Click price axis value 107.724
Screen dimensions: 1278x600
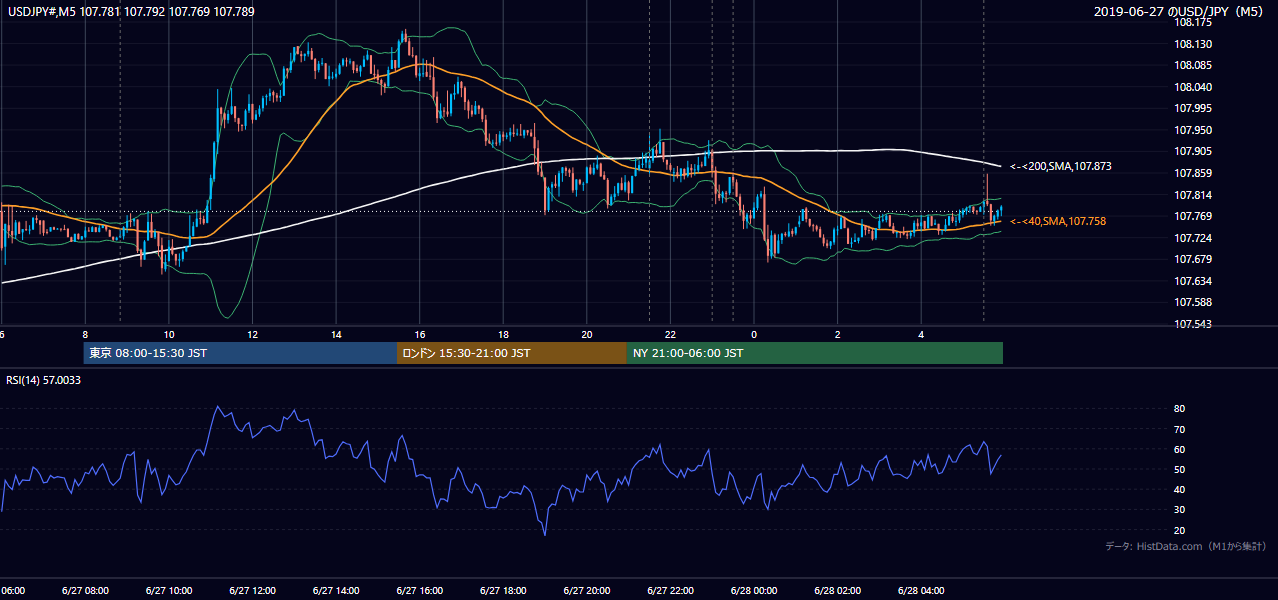(1192, 238)
